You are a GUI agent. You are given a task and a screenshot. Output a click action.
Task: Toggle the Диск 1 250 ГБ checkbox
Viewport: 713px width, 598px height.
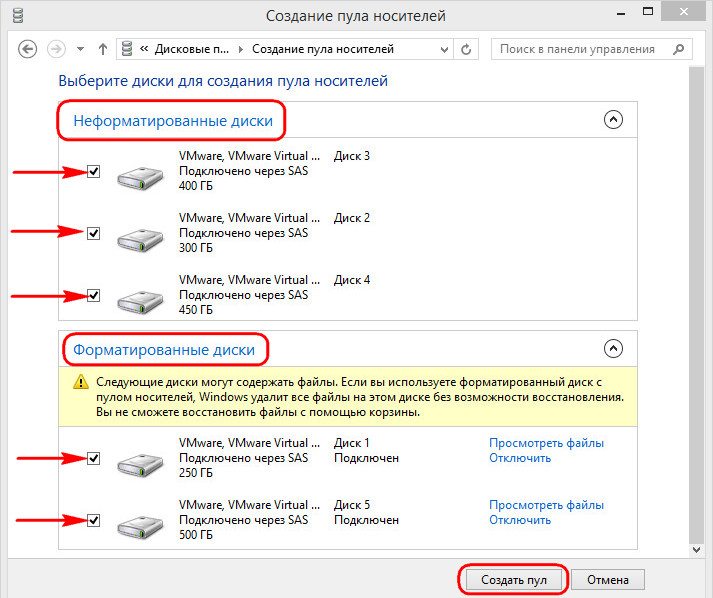pos(94,458)
